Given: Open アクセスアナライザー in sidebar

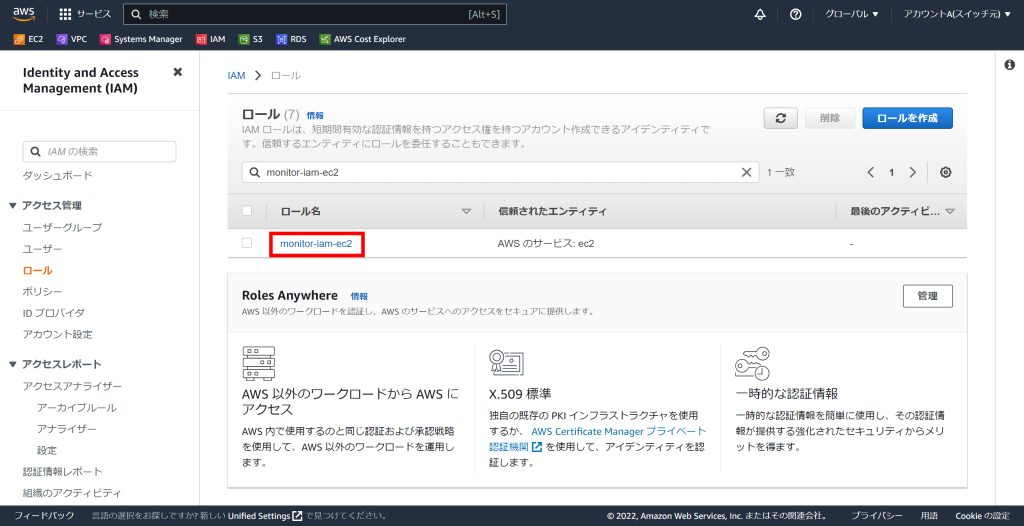Looking at the screenshot, I should pyautogui.click(x=72, y=386).
